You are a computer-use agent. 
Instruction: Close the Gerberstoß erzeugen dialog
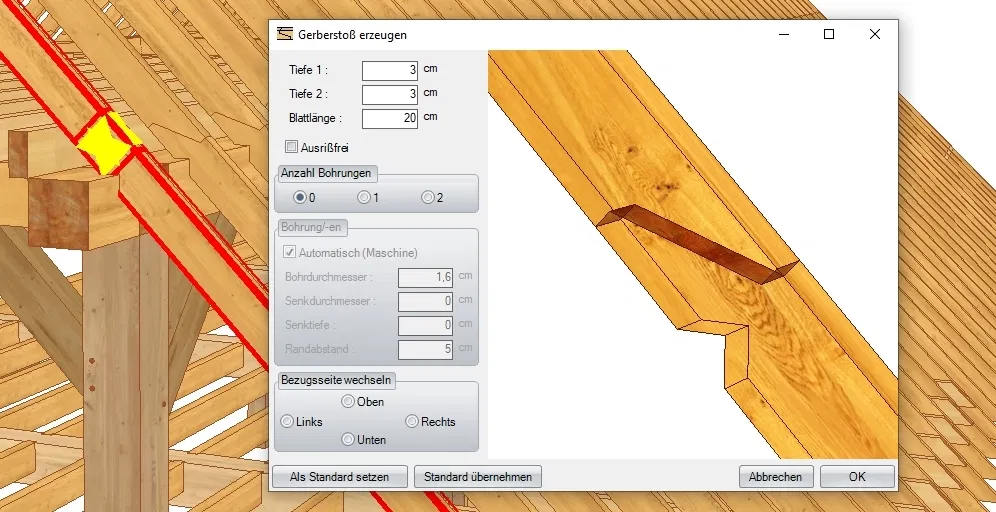pyautogui.click(x=874, y=34)
